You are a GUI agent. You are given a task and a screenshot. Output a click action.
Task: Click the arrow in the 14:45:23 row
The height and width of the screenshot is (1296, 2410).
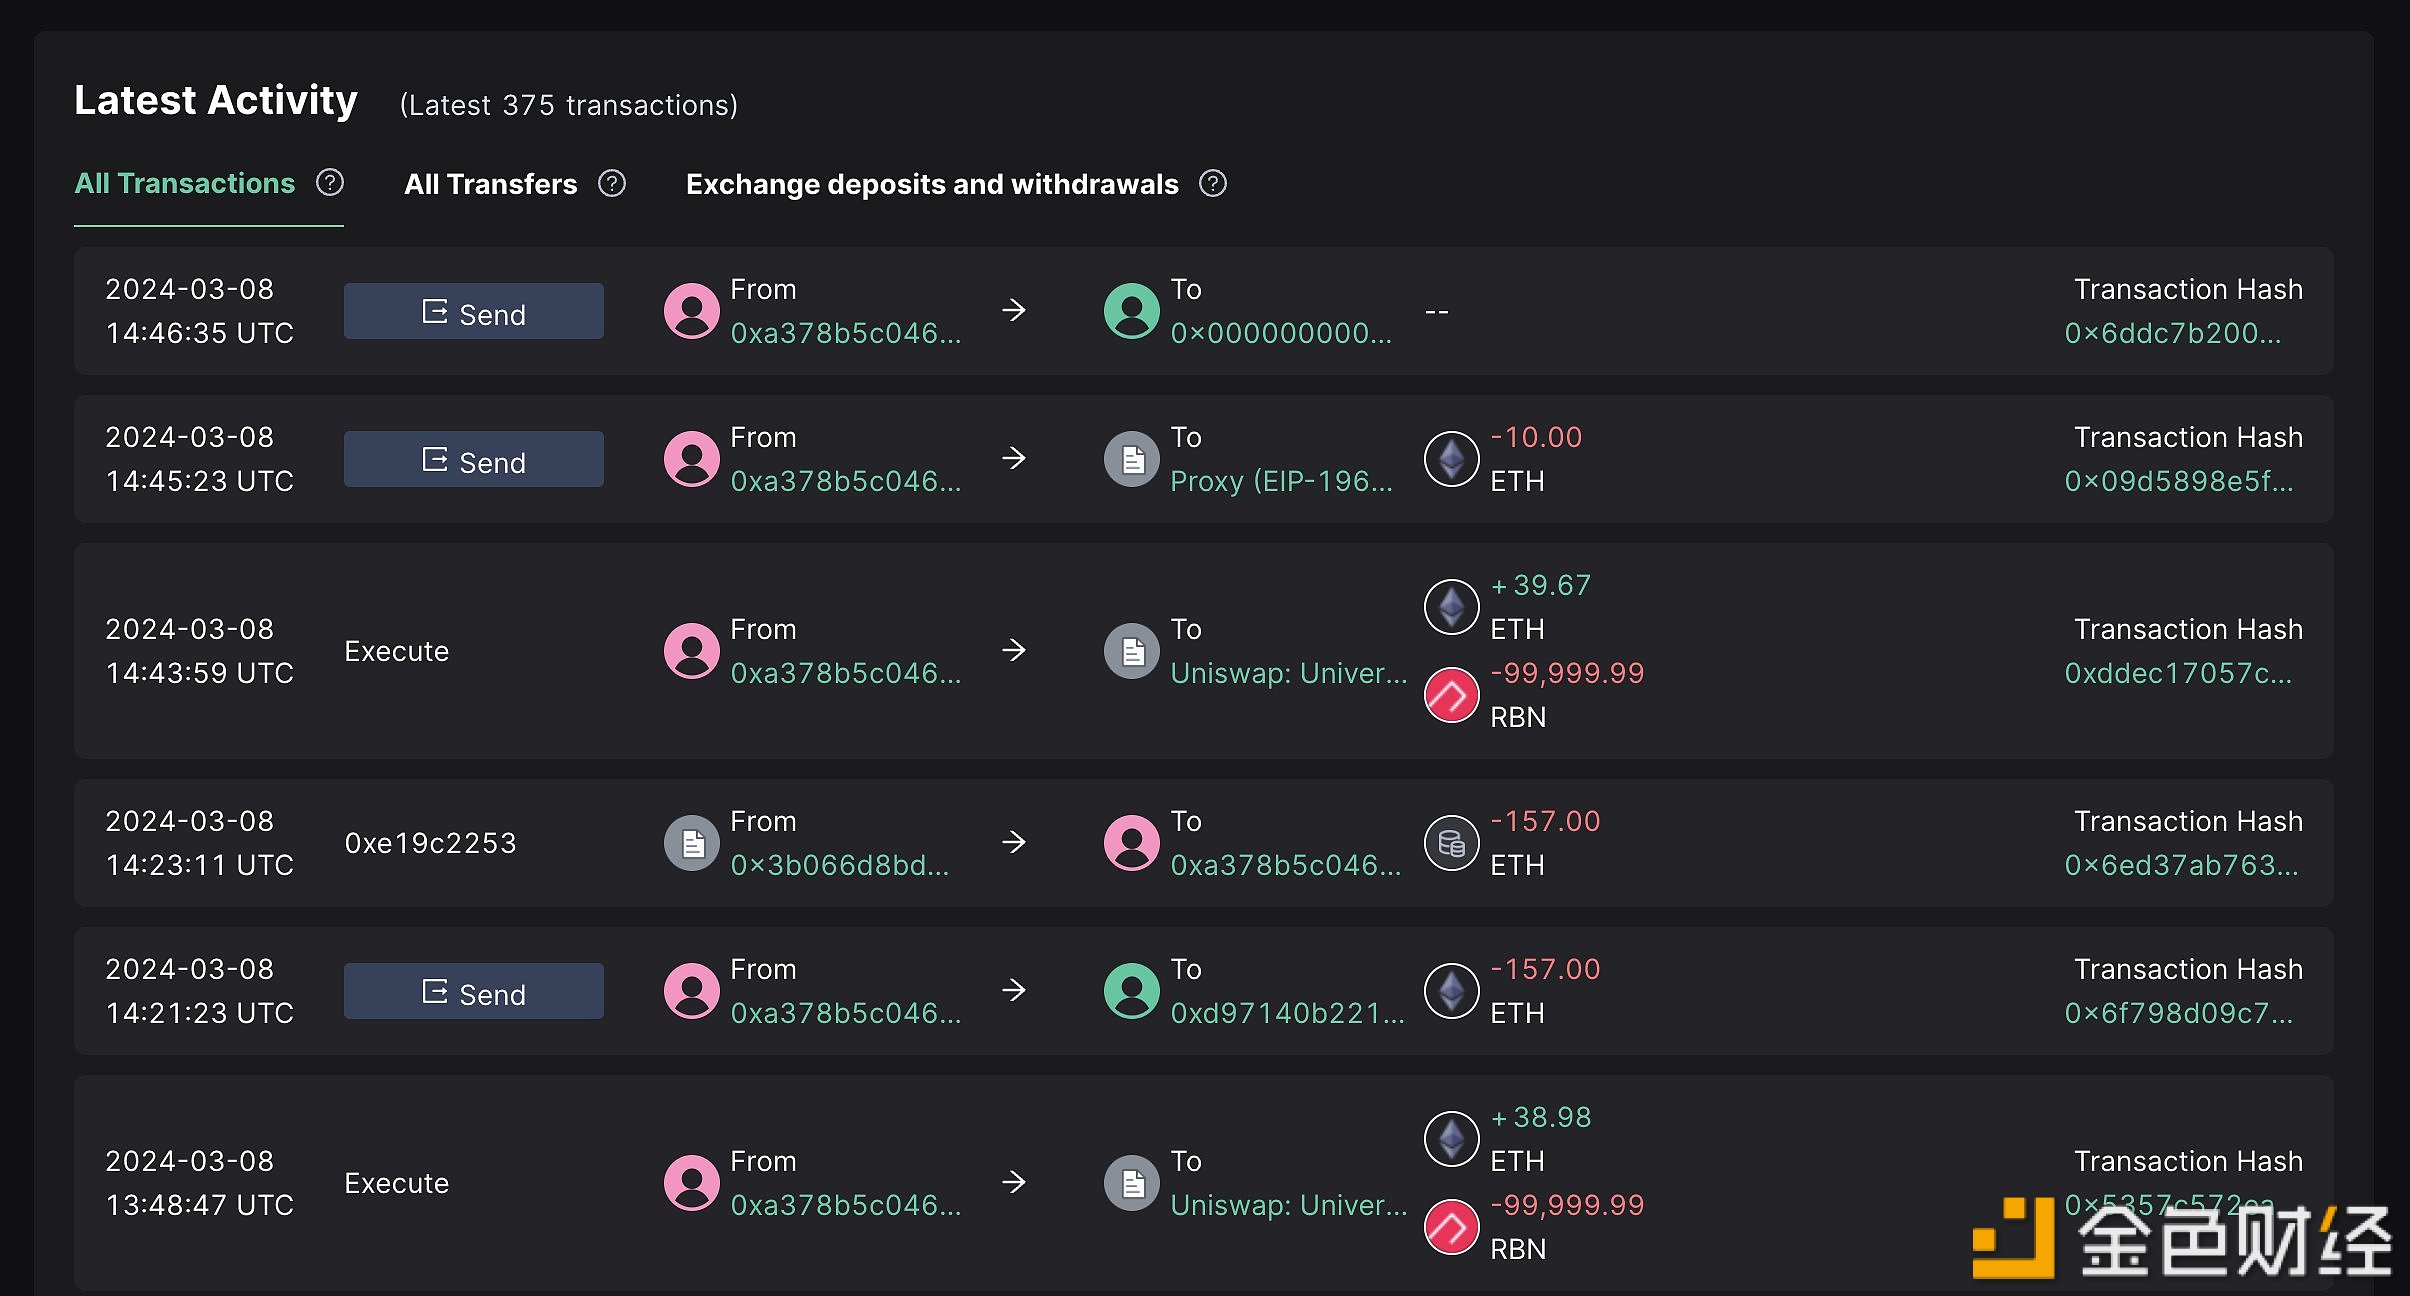click(1014, 458)
